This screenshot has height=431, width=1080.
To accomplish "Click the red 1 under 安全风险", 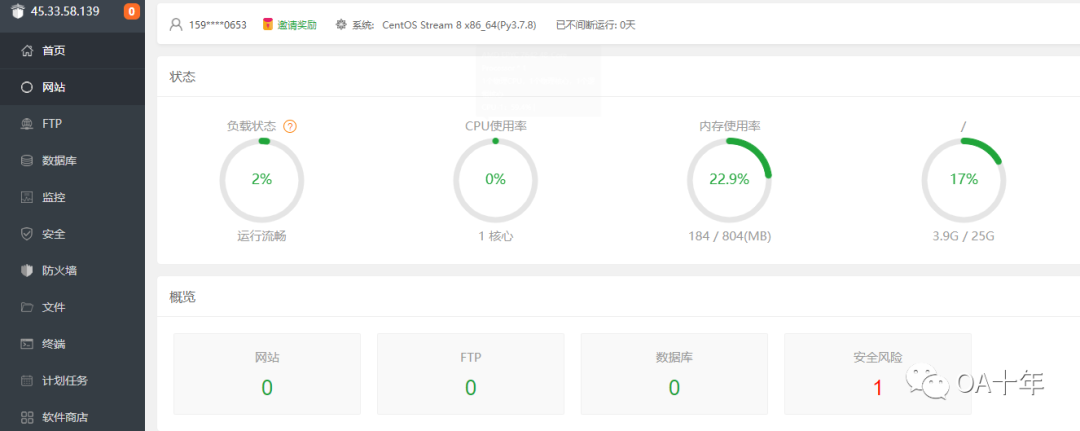I will pos(878,388).
